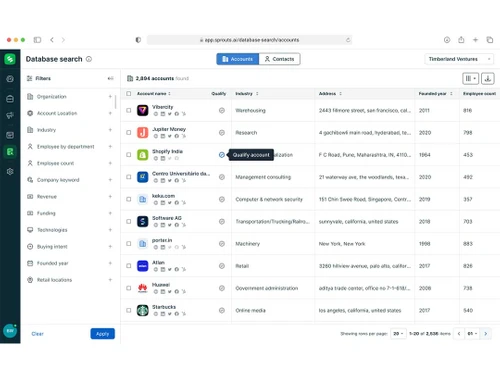Click the Clear filters link
500x375 pixels.
(x=37, y=334)
